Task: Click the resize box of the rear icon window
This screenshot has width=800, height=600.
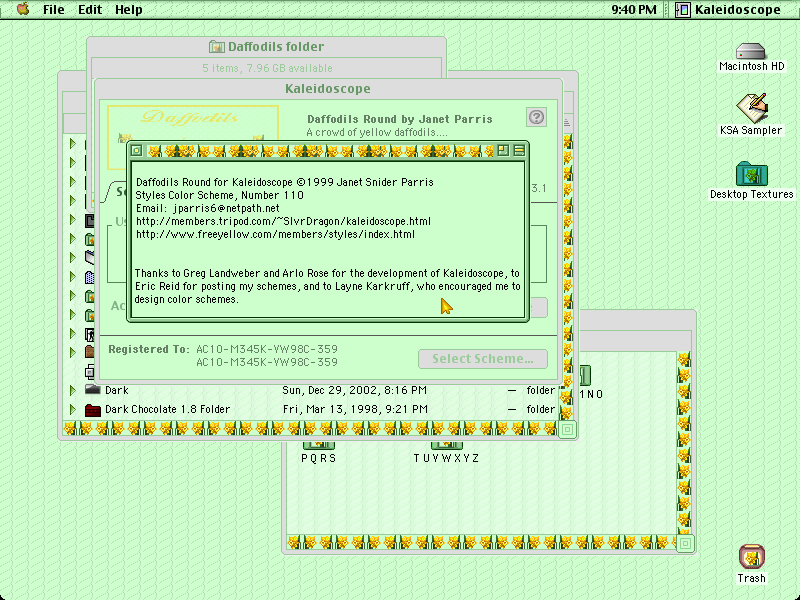Action: point(685,543)
